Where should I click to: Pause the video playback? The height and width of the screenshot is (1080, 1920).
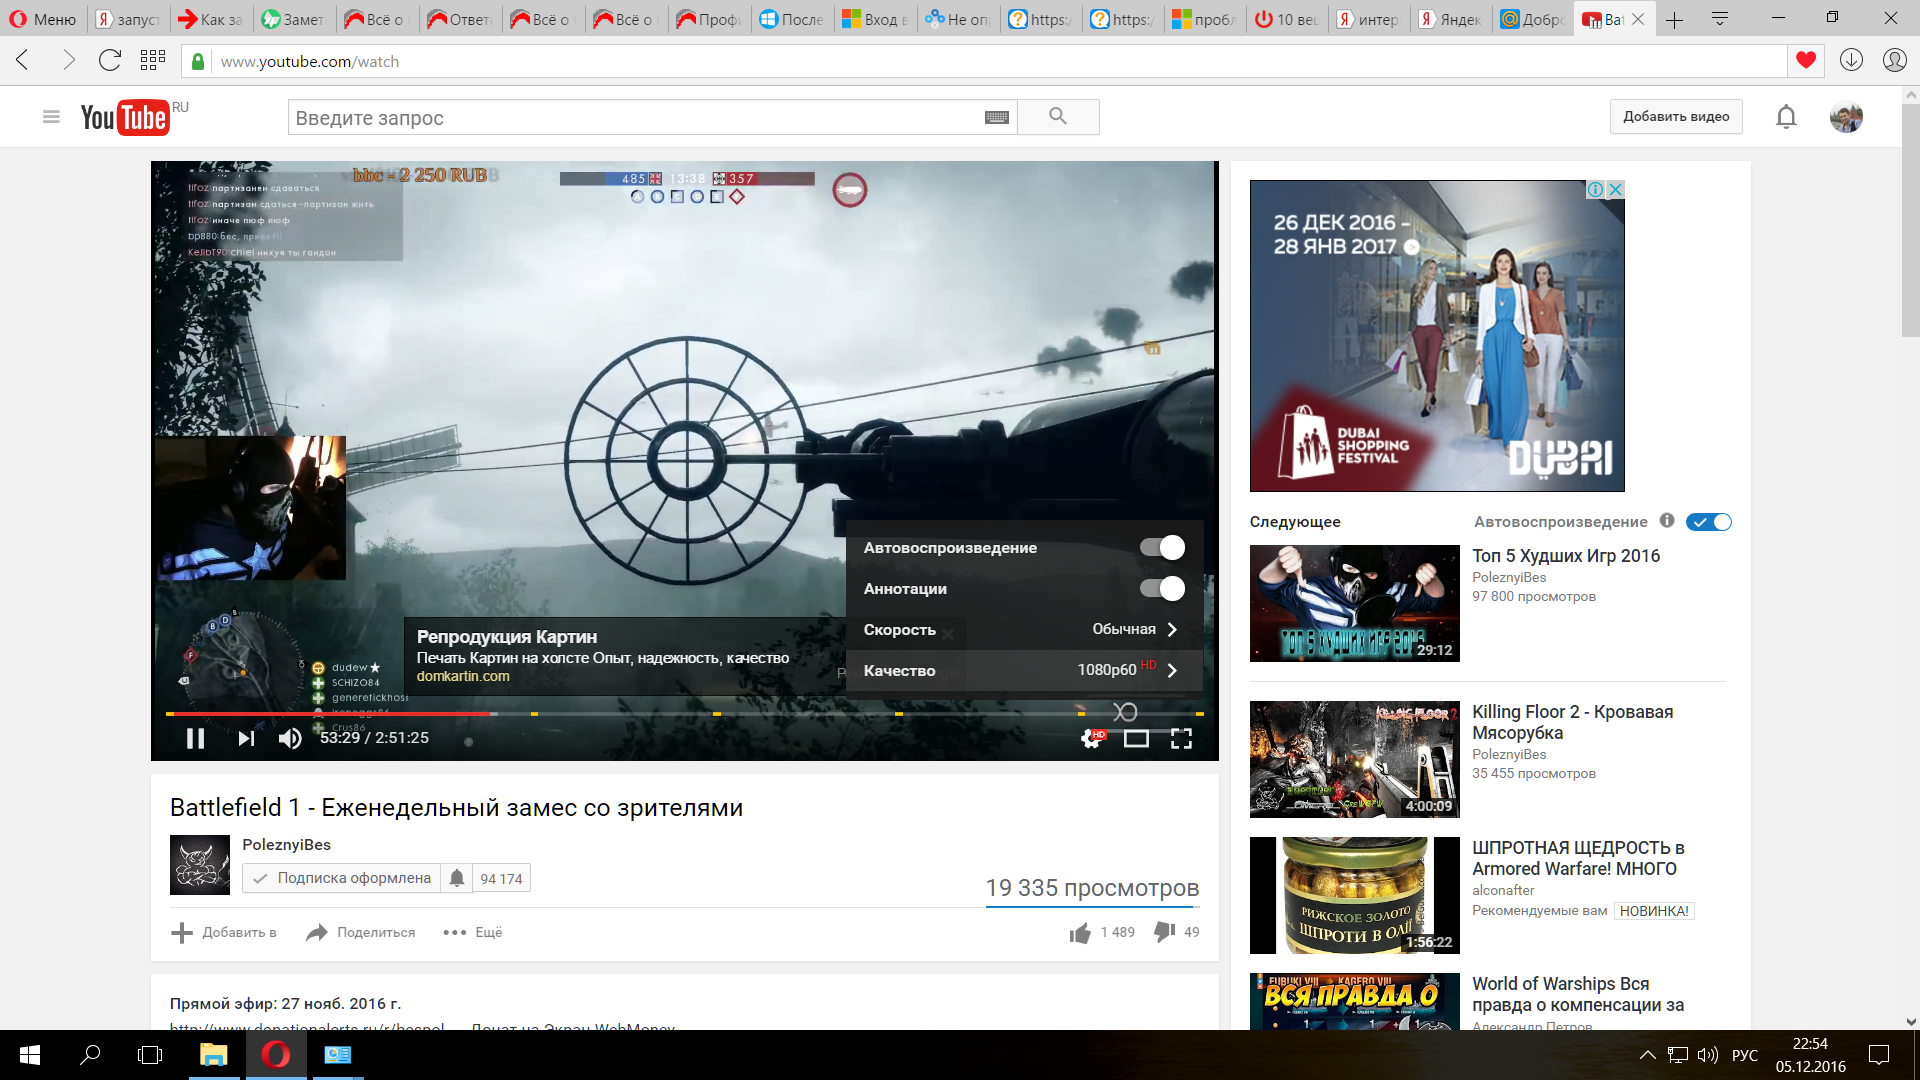pyautogui.click(x=195, y=739)
